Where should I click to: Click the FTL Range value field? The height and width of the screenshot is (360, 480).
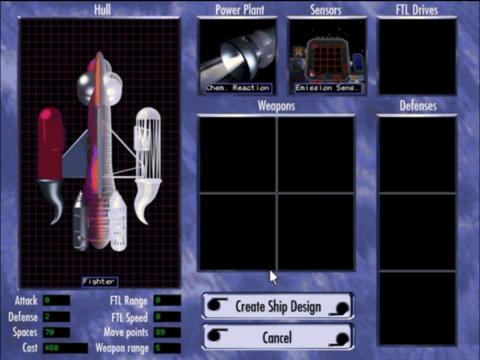[167, 300]
